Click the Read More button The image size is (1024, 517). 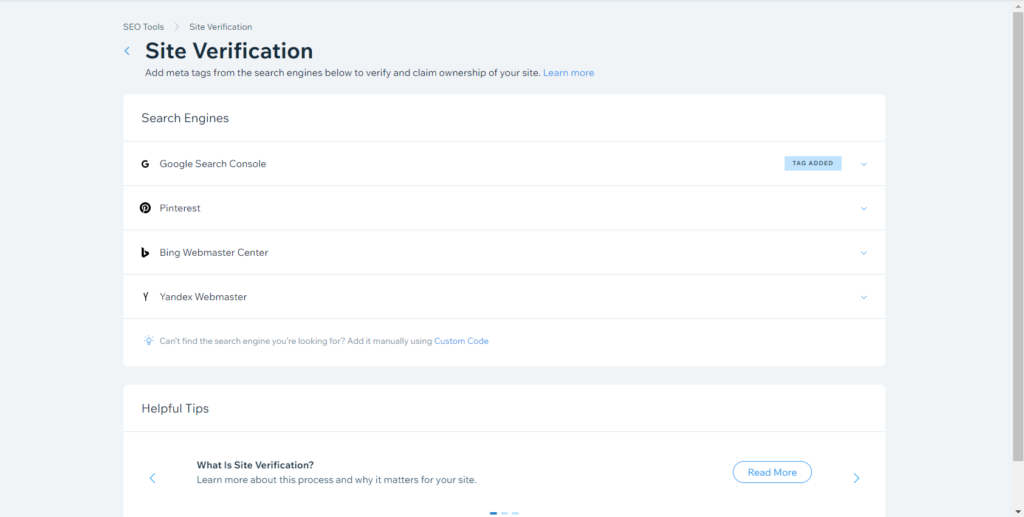(x=772, y=473)
